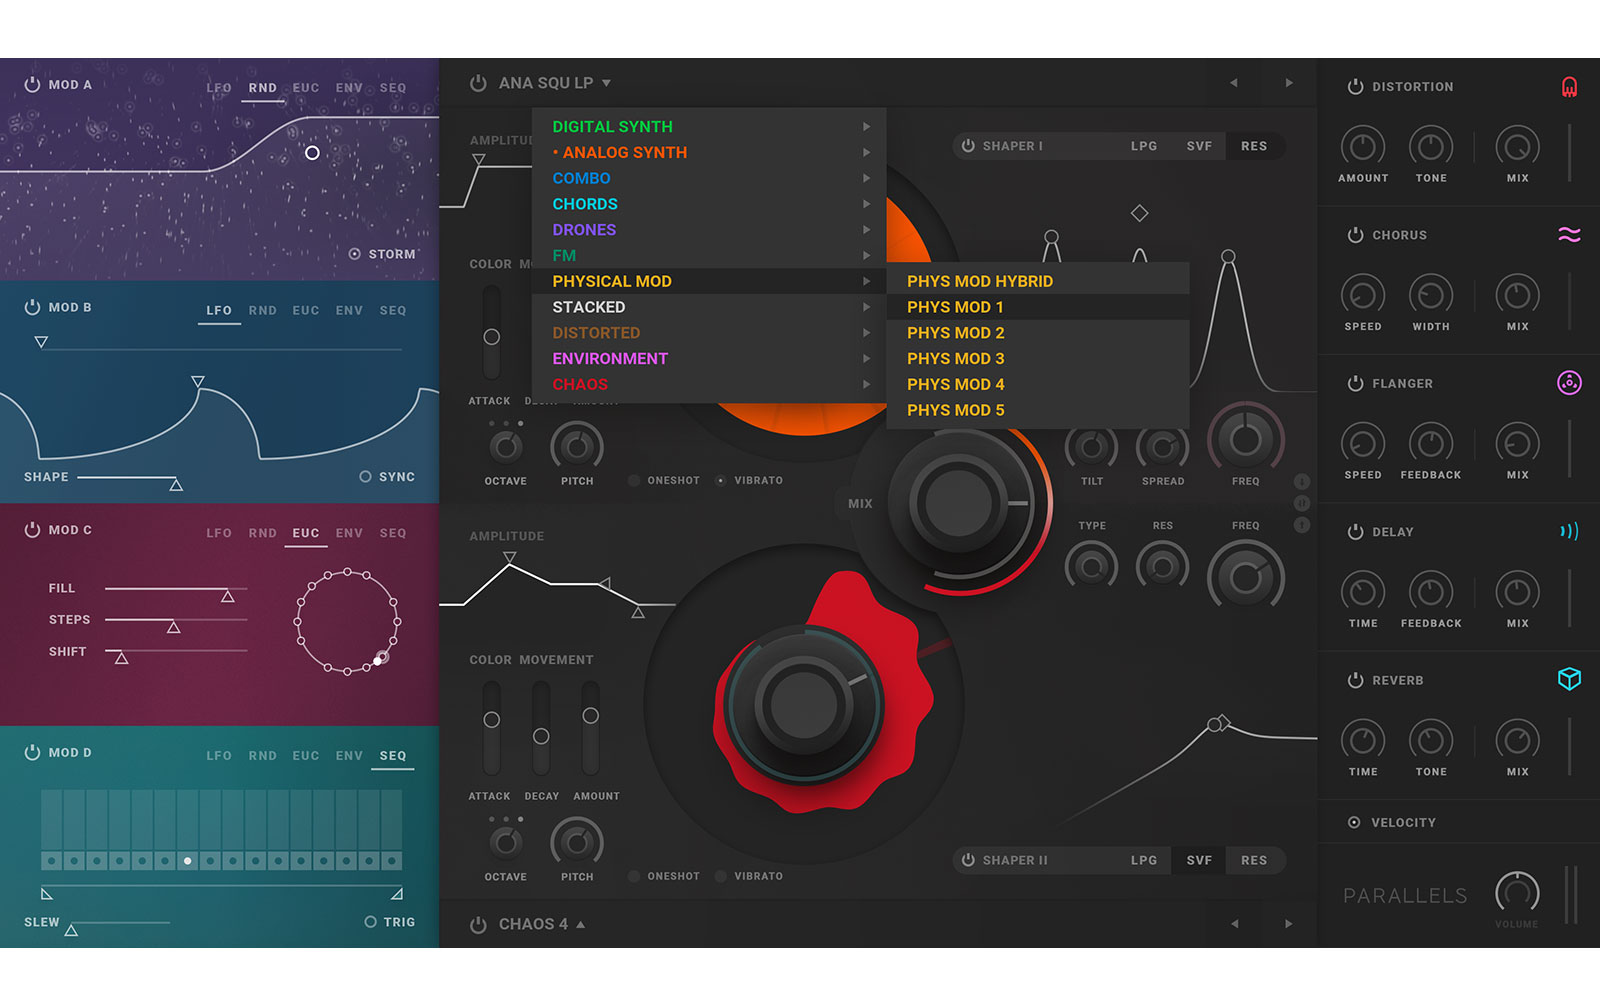Toggle Shaper I power icon
Screen dimensions: 1600x1007
968,146
